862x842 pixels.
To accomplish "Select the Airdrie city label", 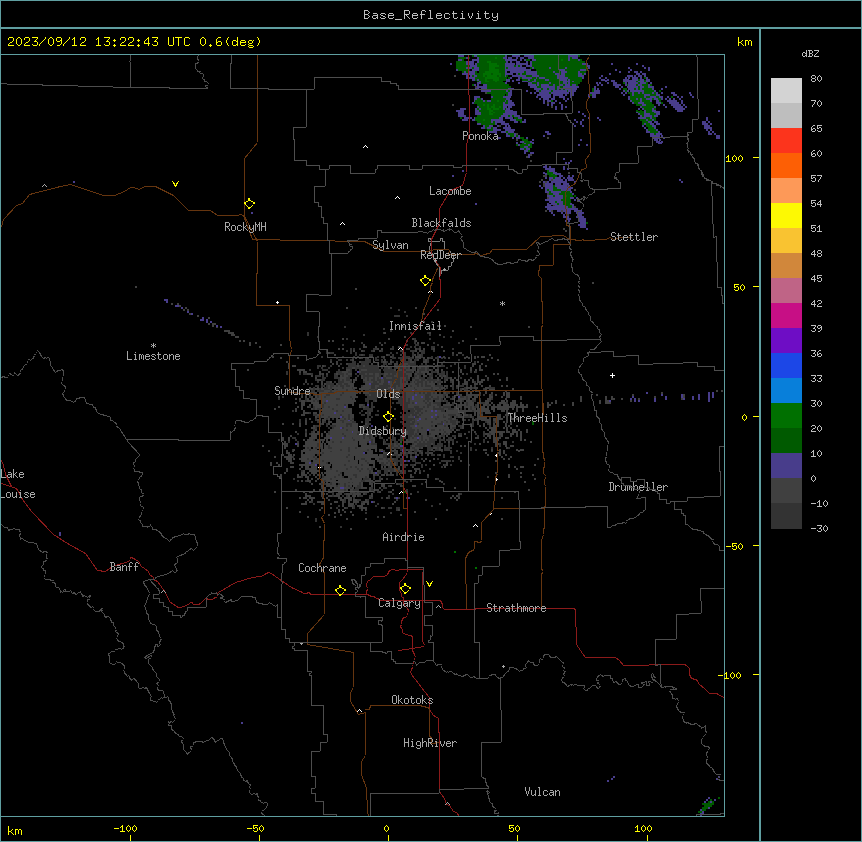I will (x=403, y=537).
